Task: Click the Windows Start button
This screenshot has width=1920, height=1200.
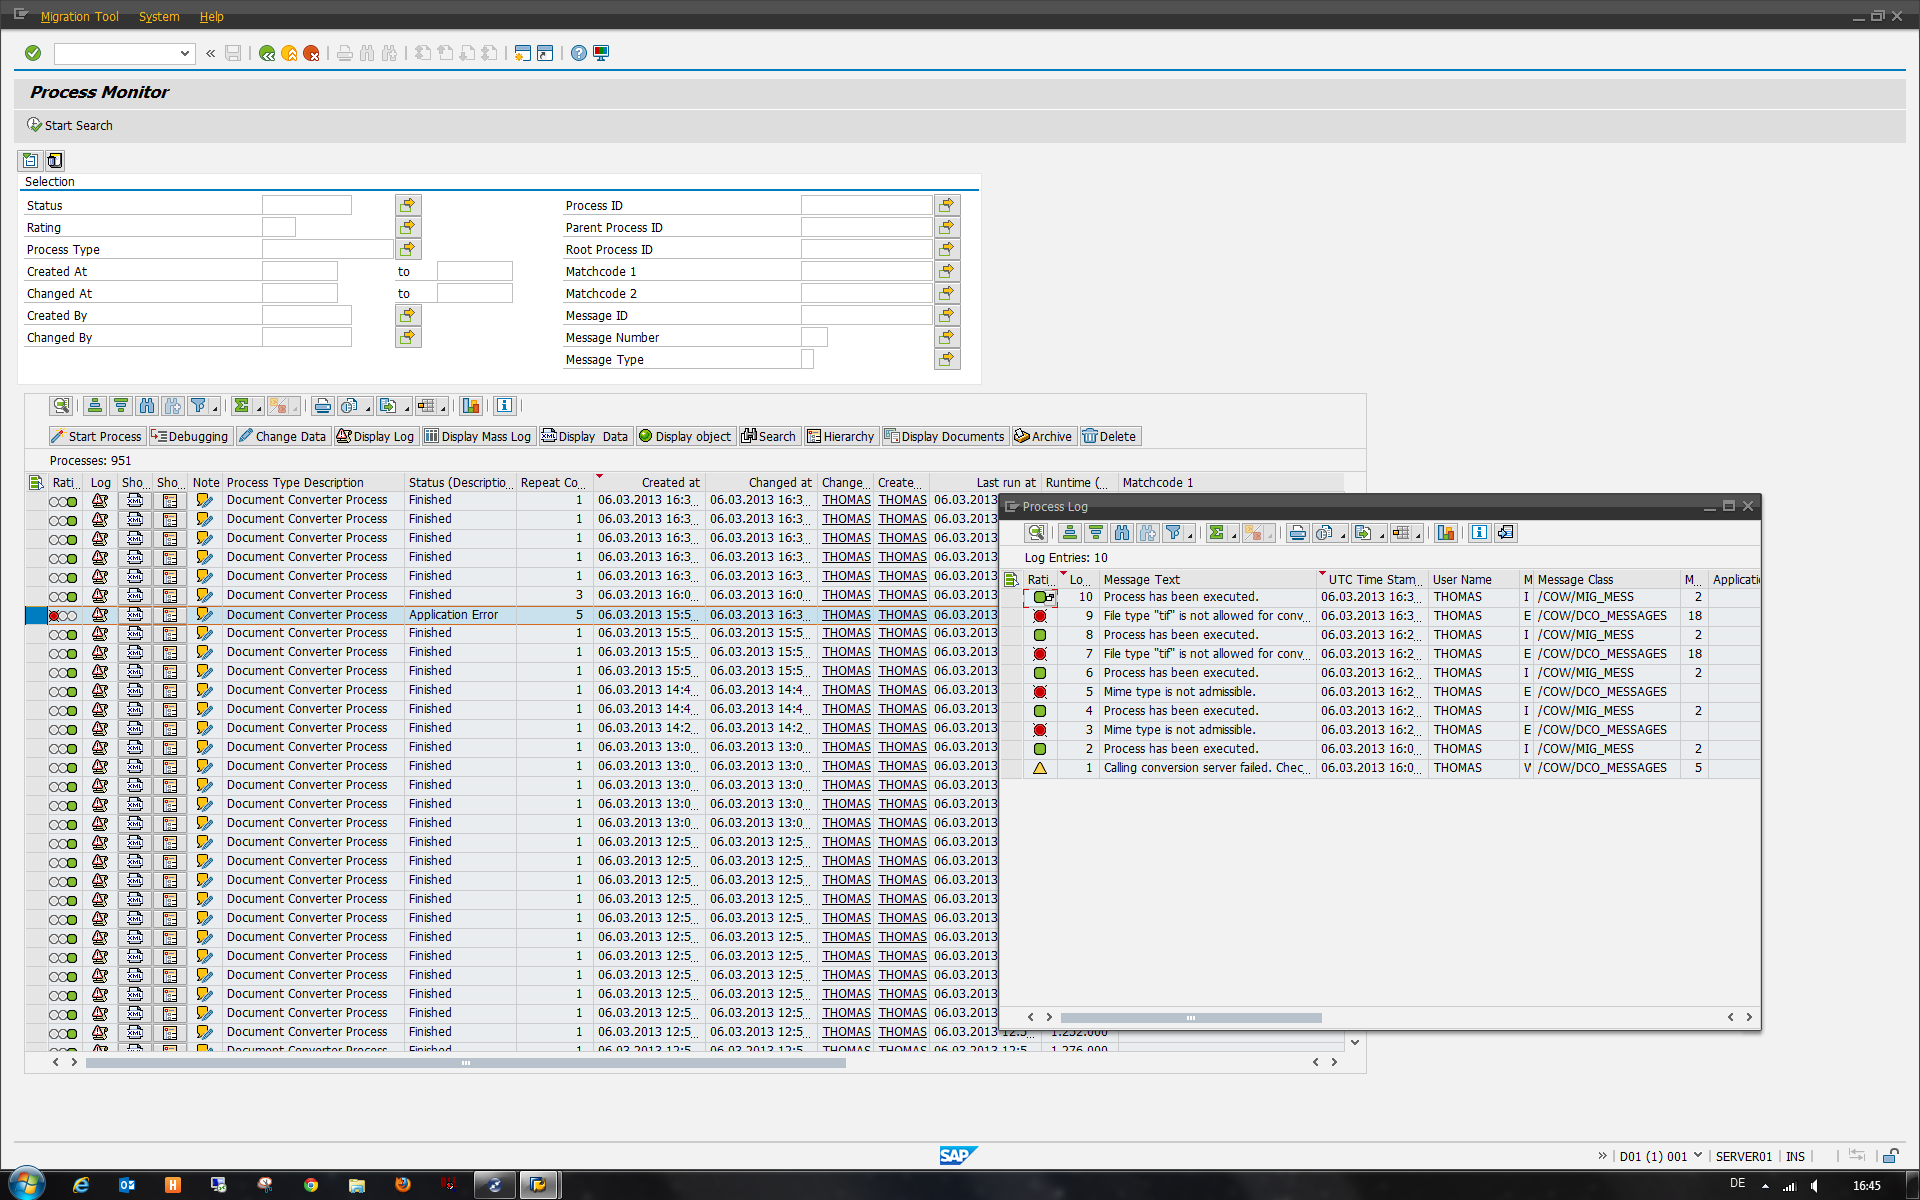Action: click(26, 1184)
